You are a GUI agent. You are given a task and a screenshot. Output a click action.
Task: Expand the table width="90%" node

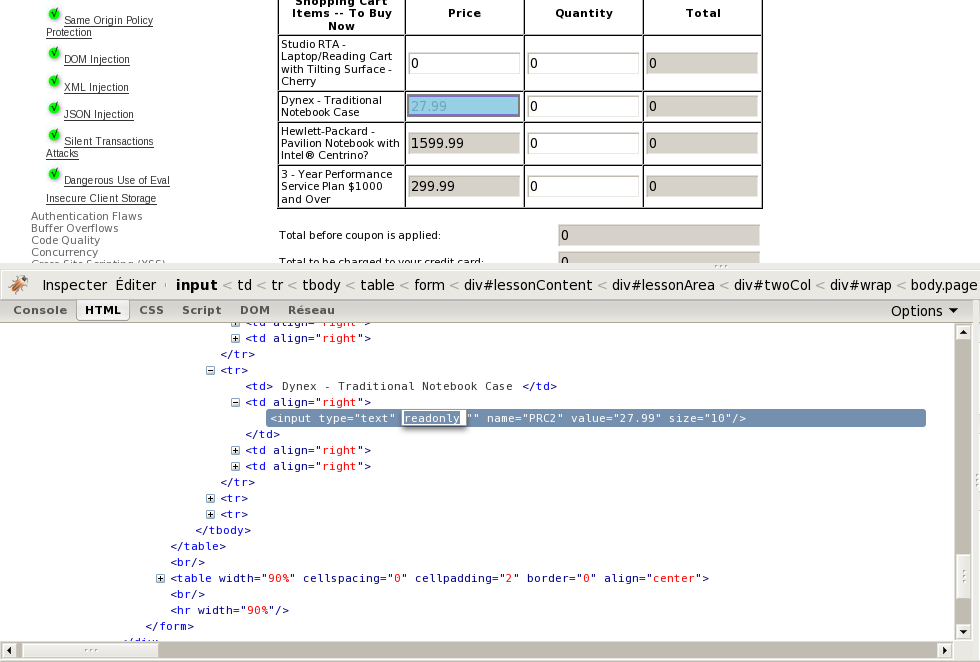click(x=161, y=578)
